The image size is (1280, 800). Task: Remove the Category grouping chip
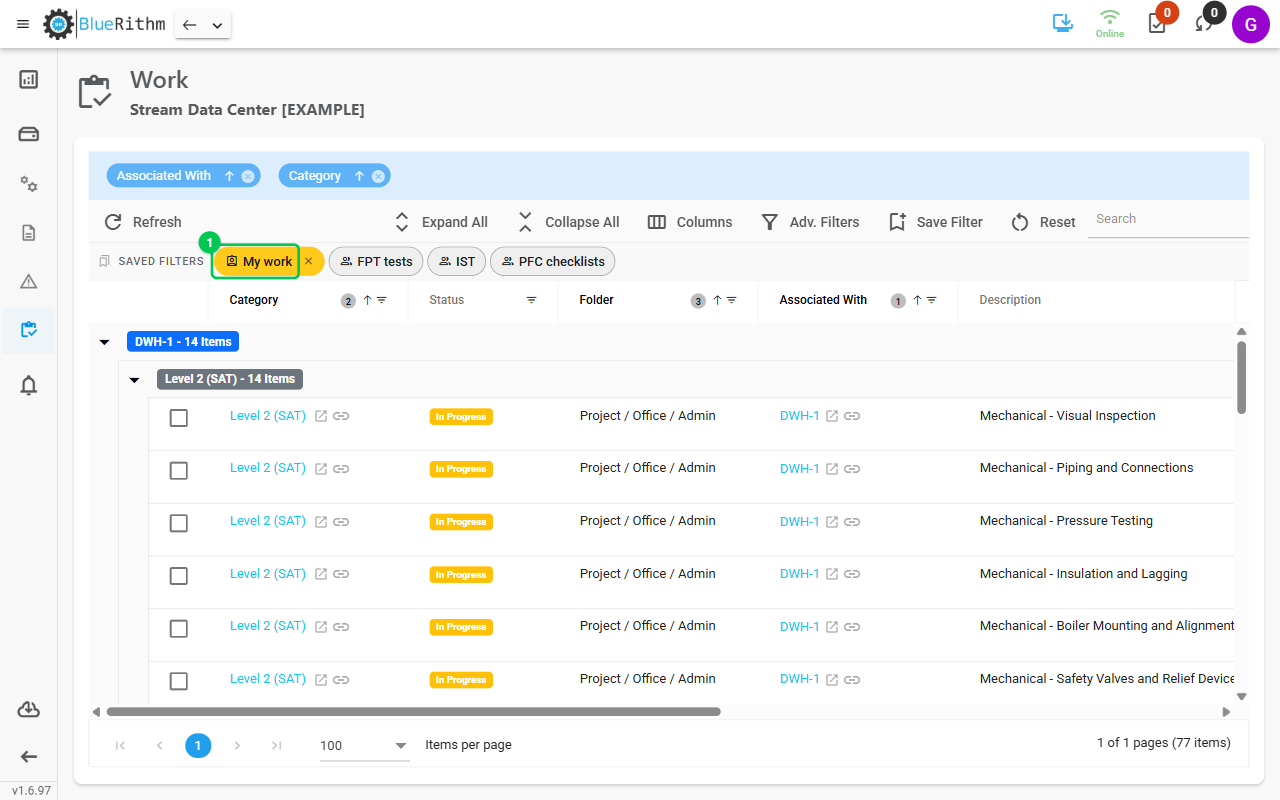tap(378, 176)
